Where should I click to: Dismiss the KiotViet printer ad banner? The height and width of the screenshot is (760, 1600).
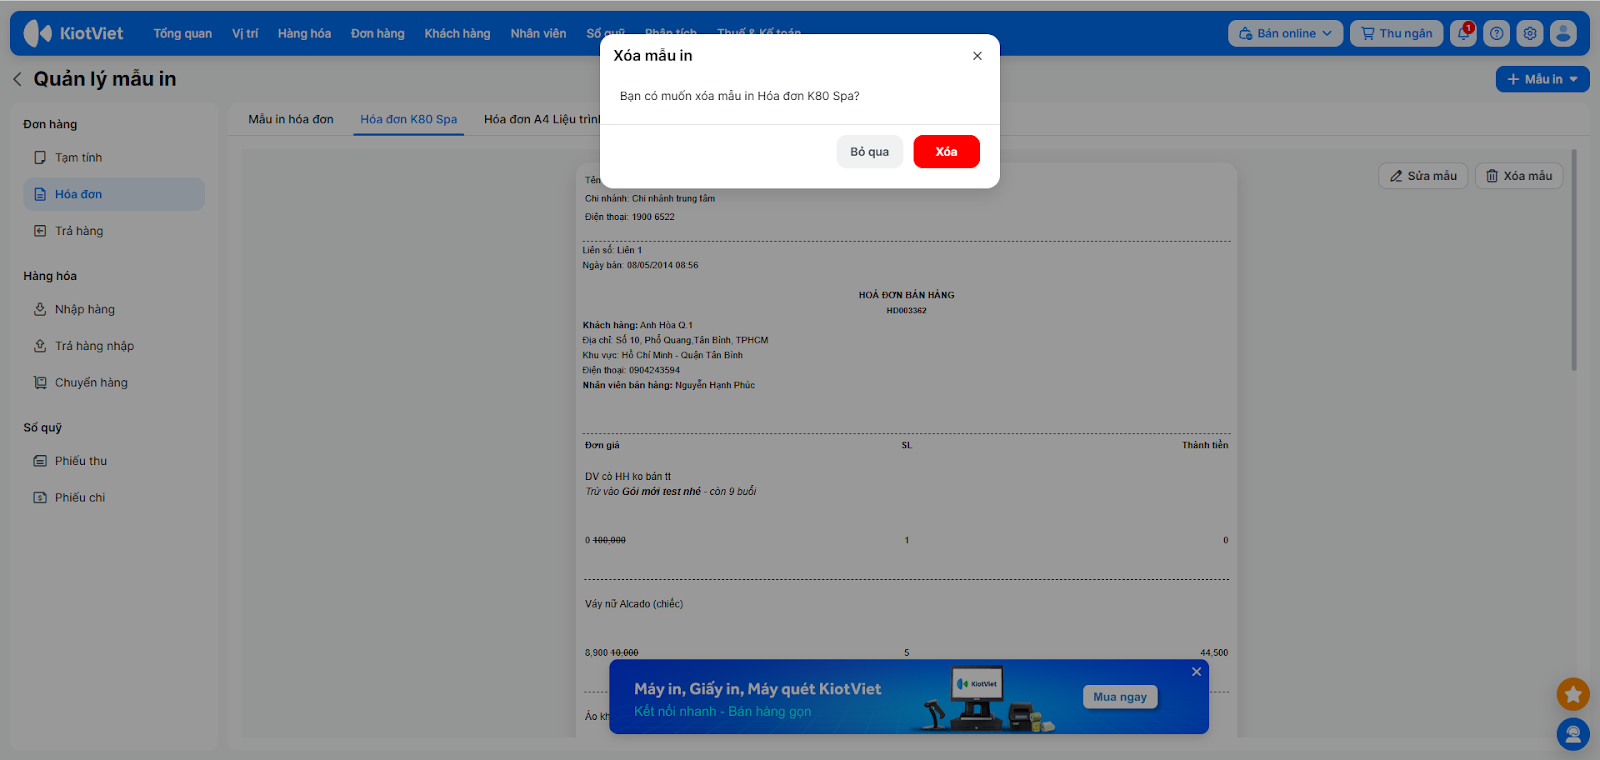click(1196, 672)
